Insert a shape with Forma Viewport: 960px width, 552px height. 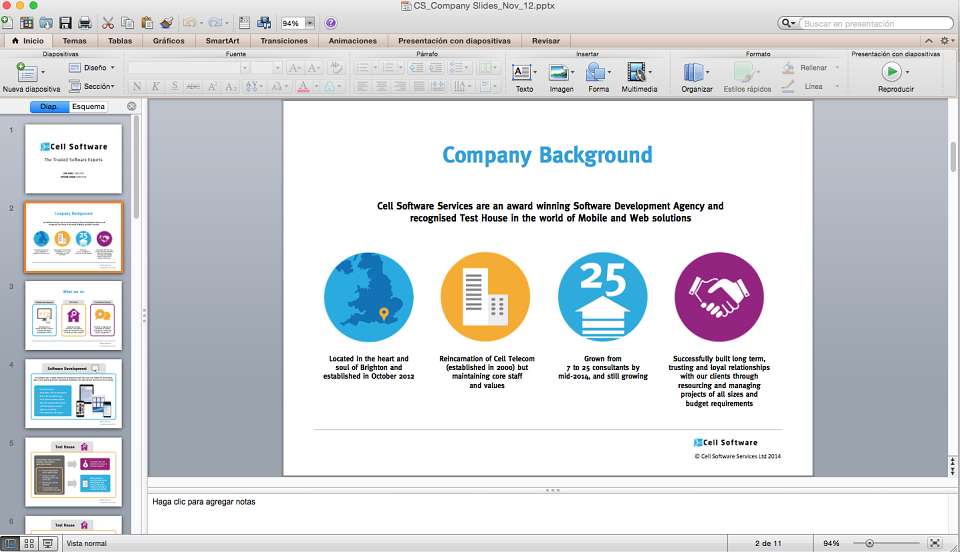coord(598,78)
